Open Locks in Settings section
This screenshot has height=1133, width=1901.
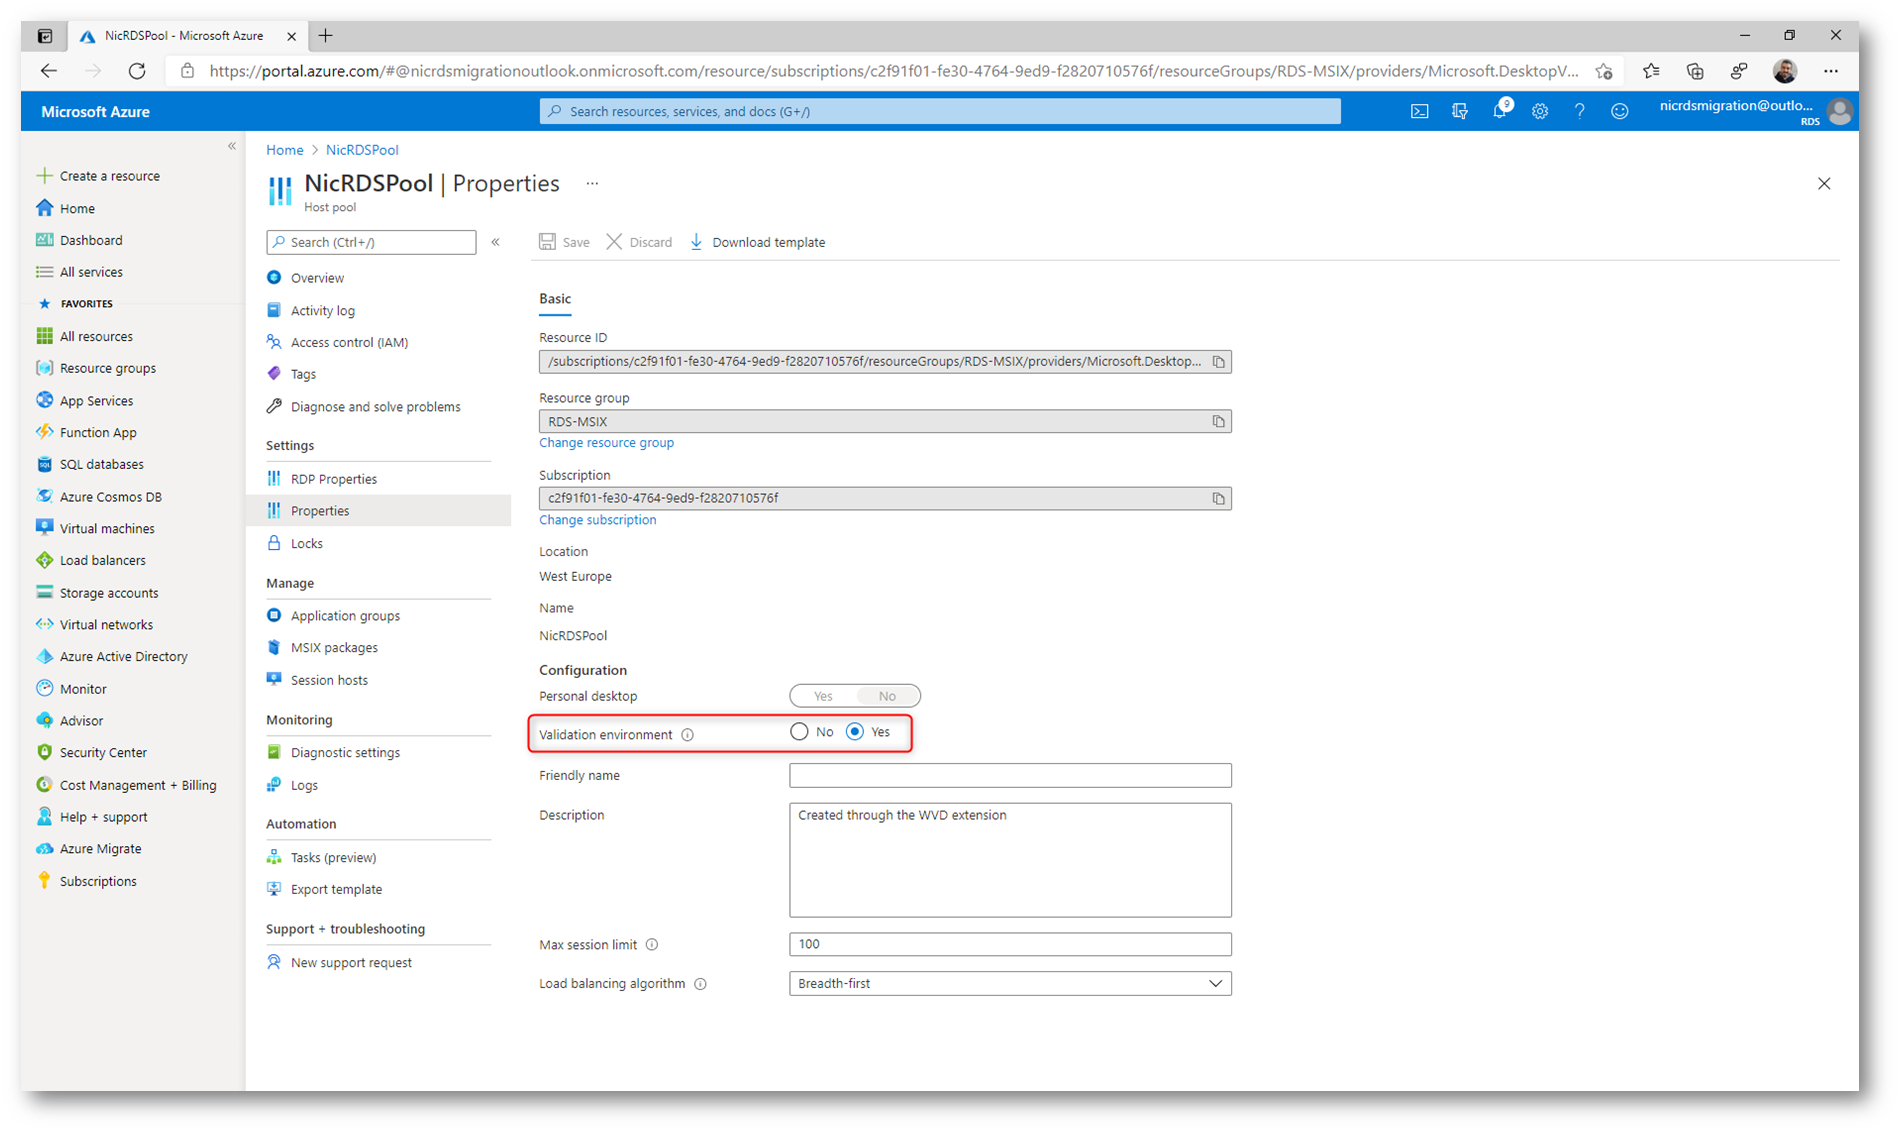point(306,544)
